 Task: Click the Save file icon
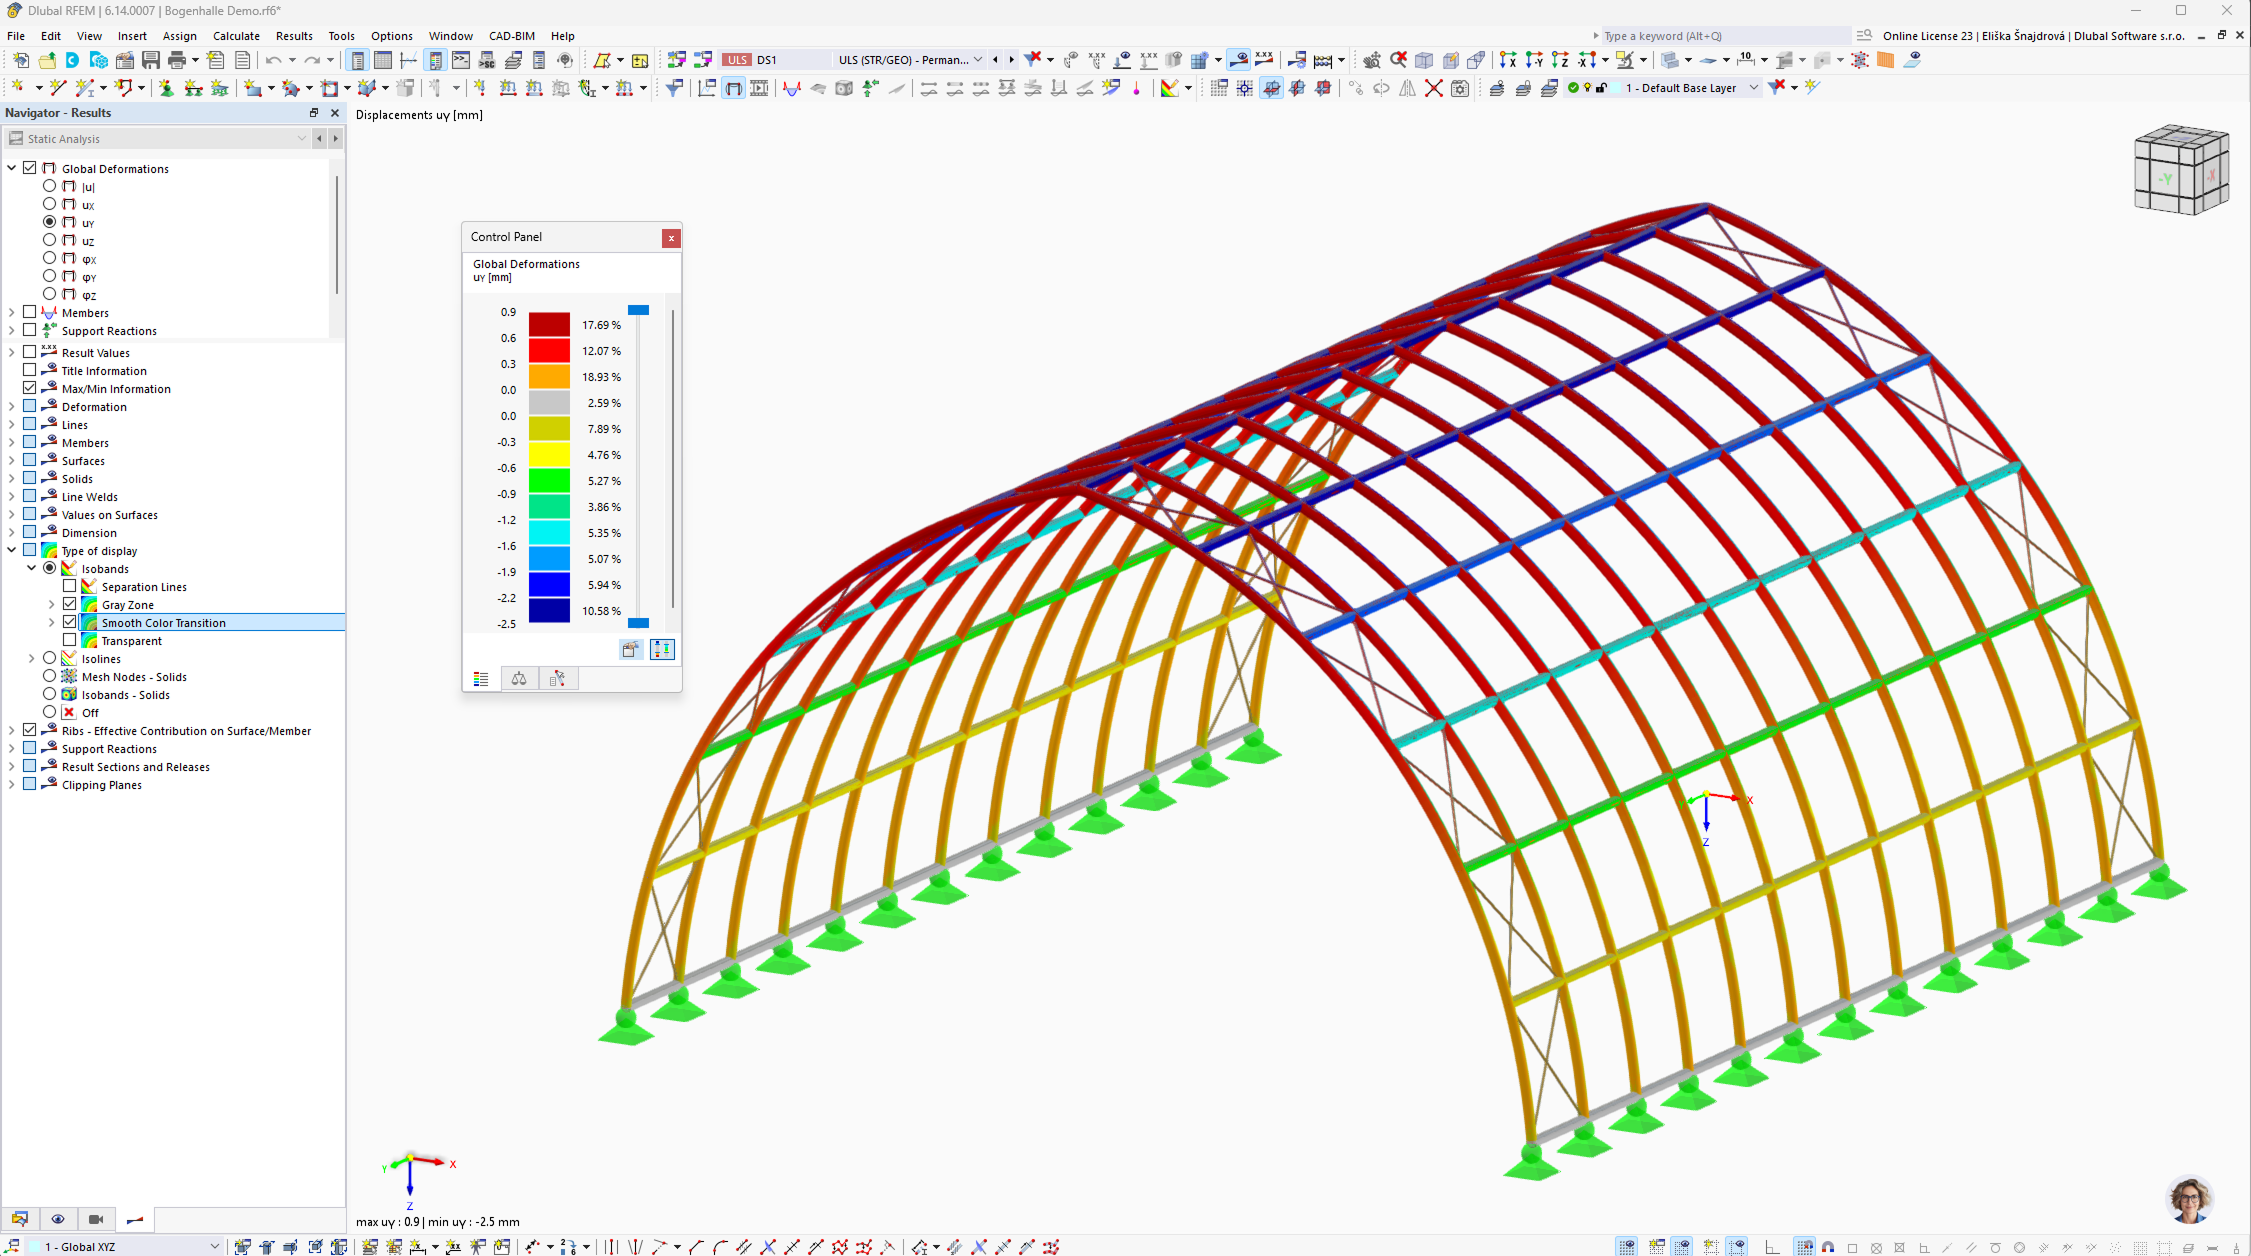[151, 60]
